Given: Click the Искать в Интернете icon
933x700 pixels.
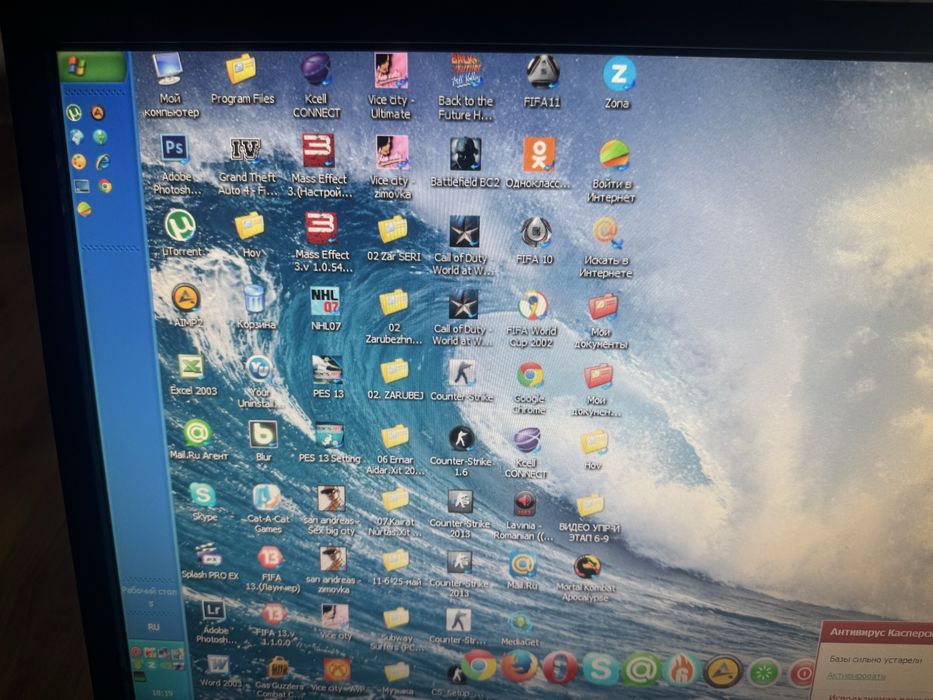Looking at the screenshot, I should pyautogui.click(x=606, y=248).
